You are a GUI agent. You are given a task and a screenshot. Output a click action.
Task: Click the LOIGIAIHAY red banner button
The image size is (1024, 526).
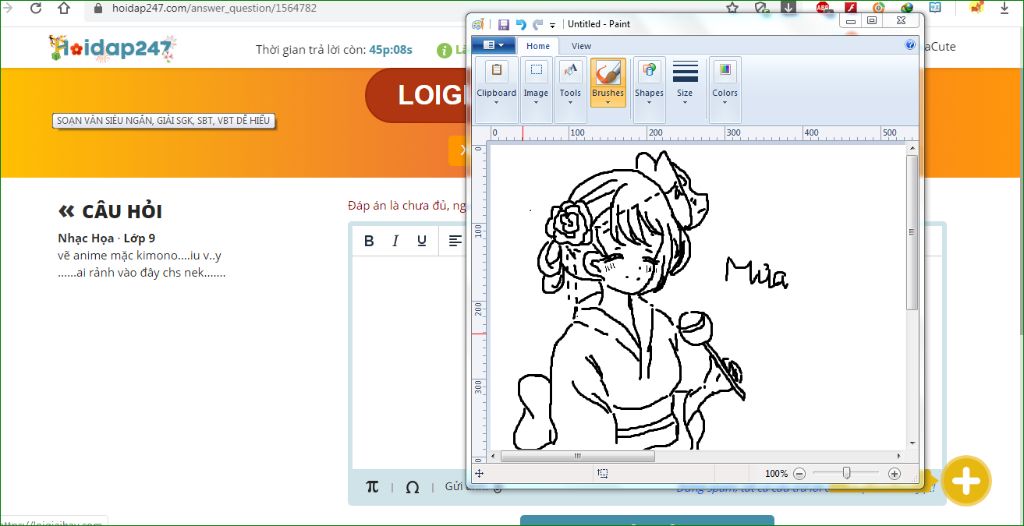(418, 95)
